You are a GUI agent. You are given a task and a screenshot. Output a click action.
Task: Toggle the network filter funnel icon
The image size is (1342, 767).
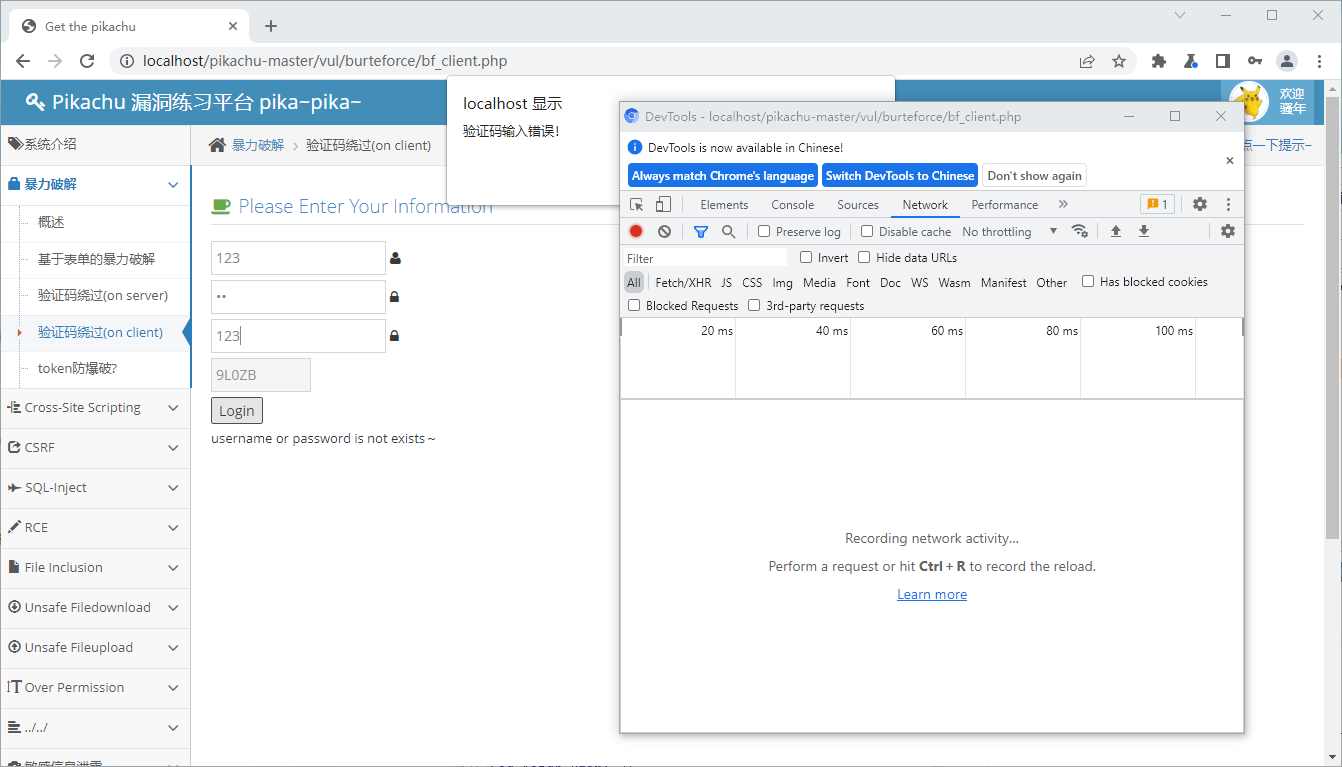[x=701, y=231]
